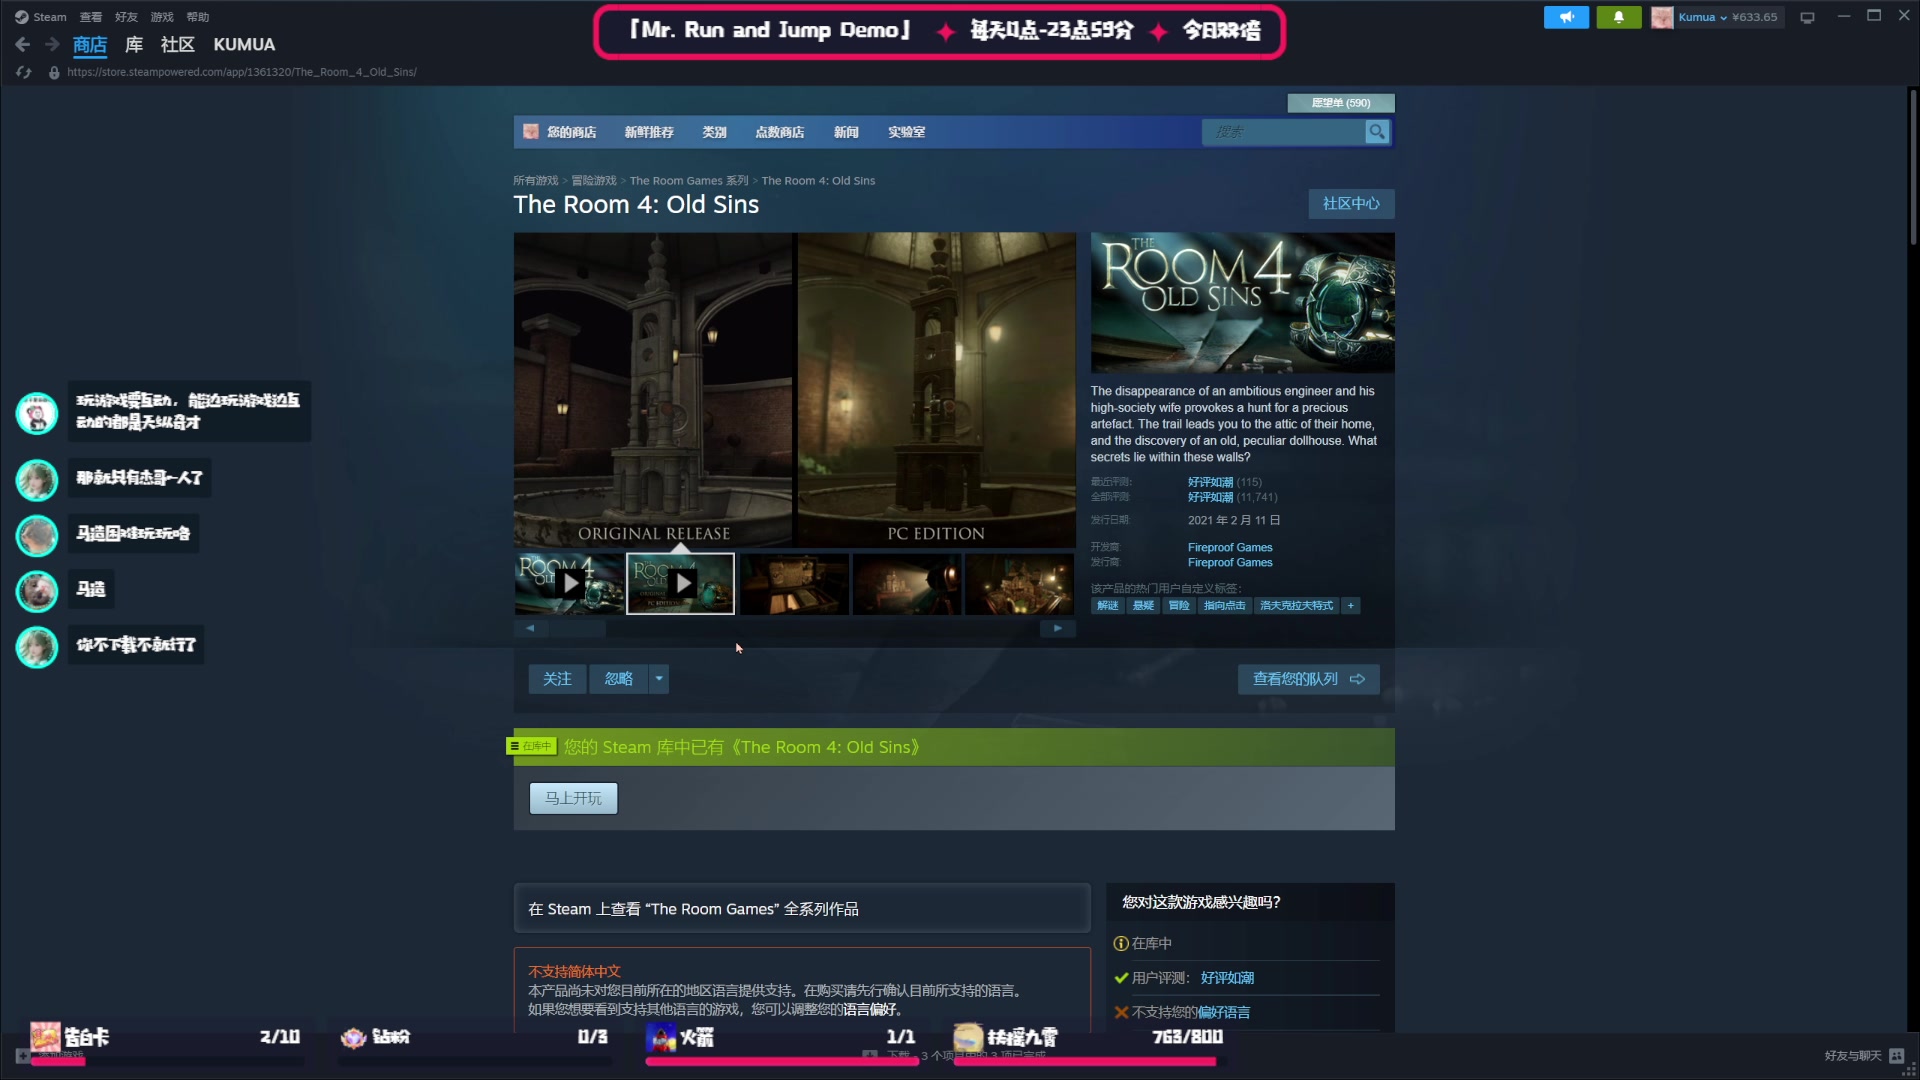Open the 新鲜推荐 store menu
The height and width of the screenshot is (1080, 1920).
pos(649,132)
